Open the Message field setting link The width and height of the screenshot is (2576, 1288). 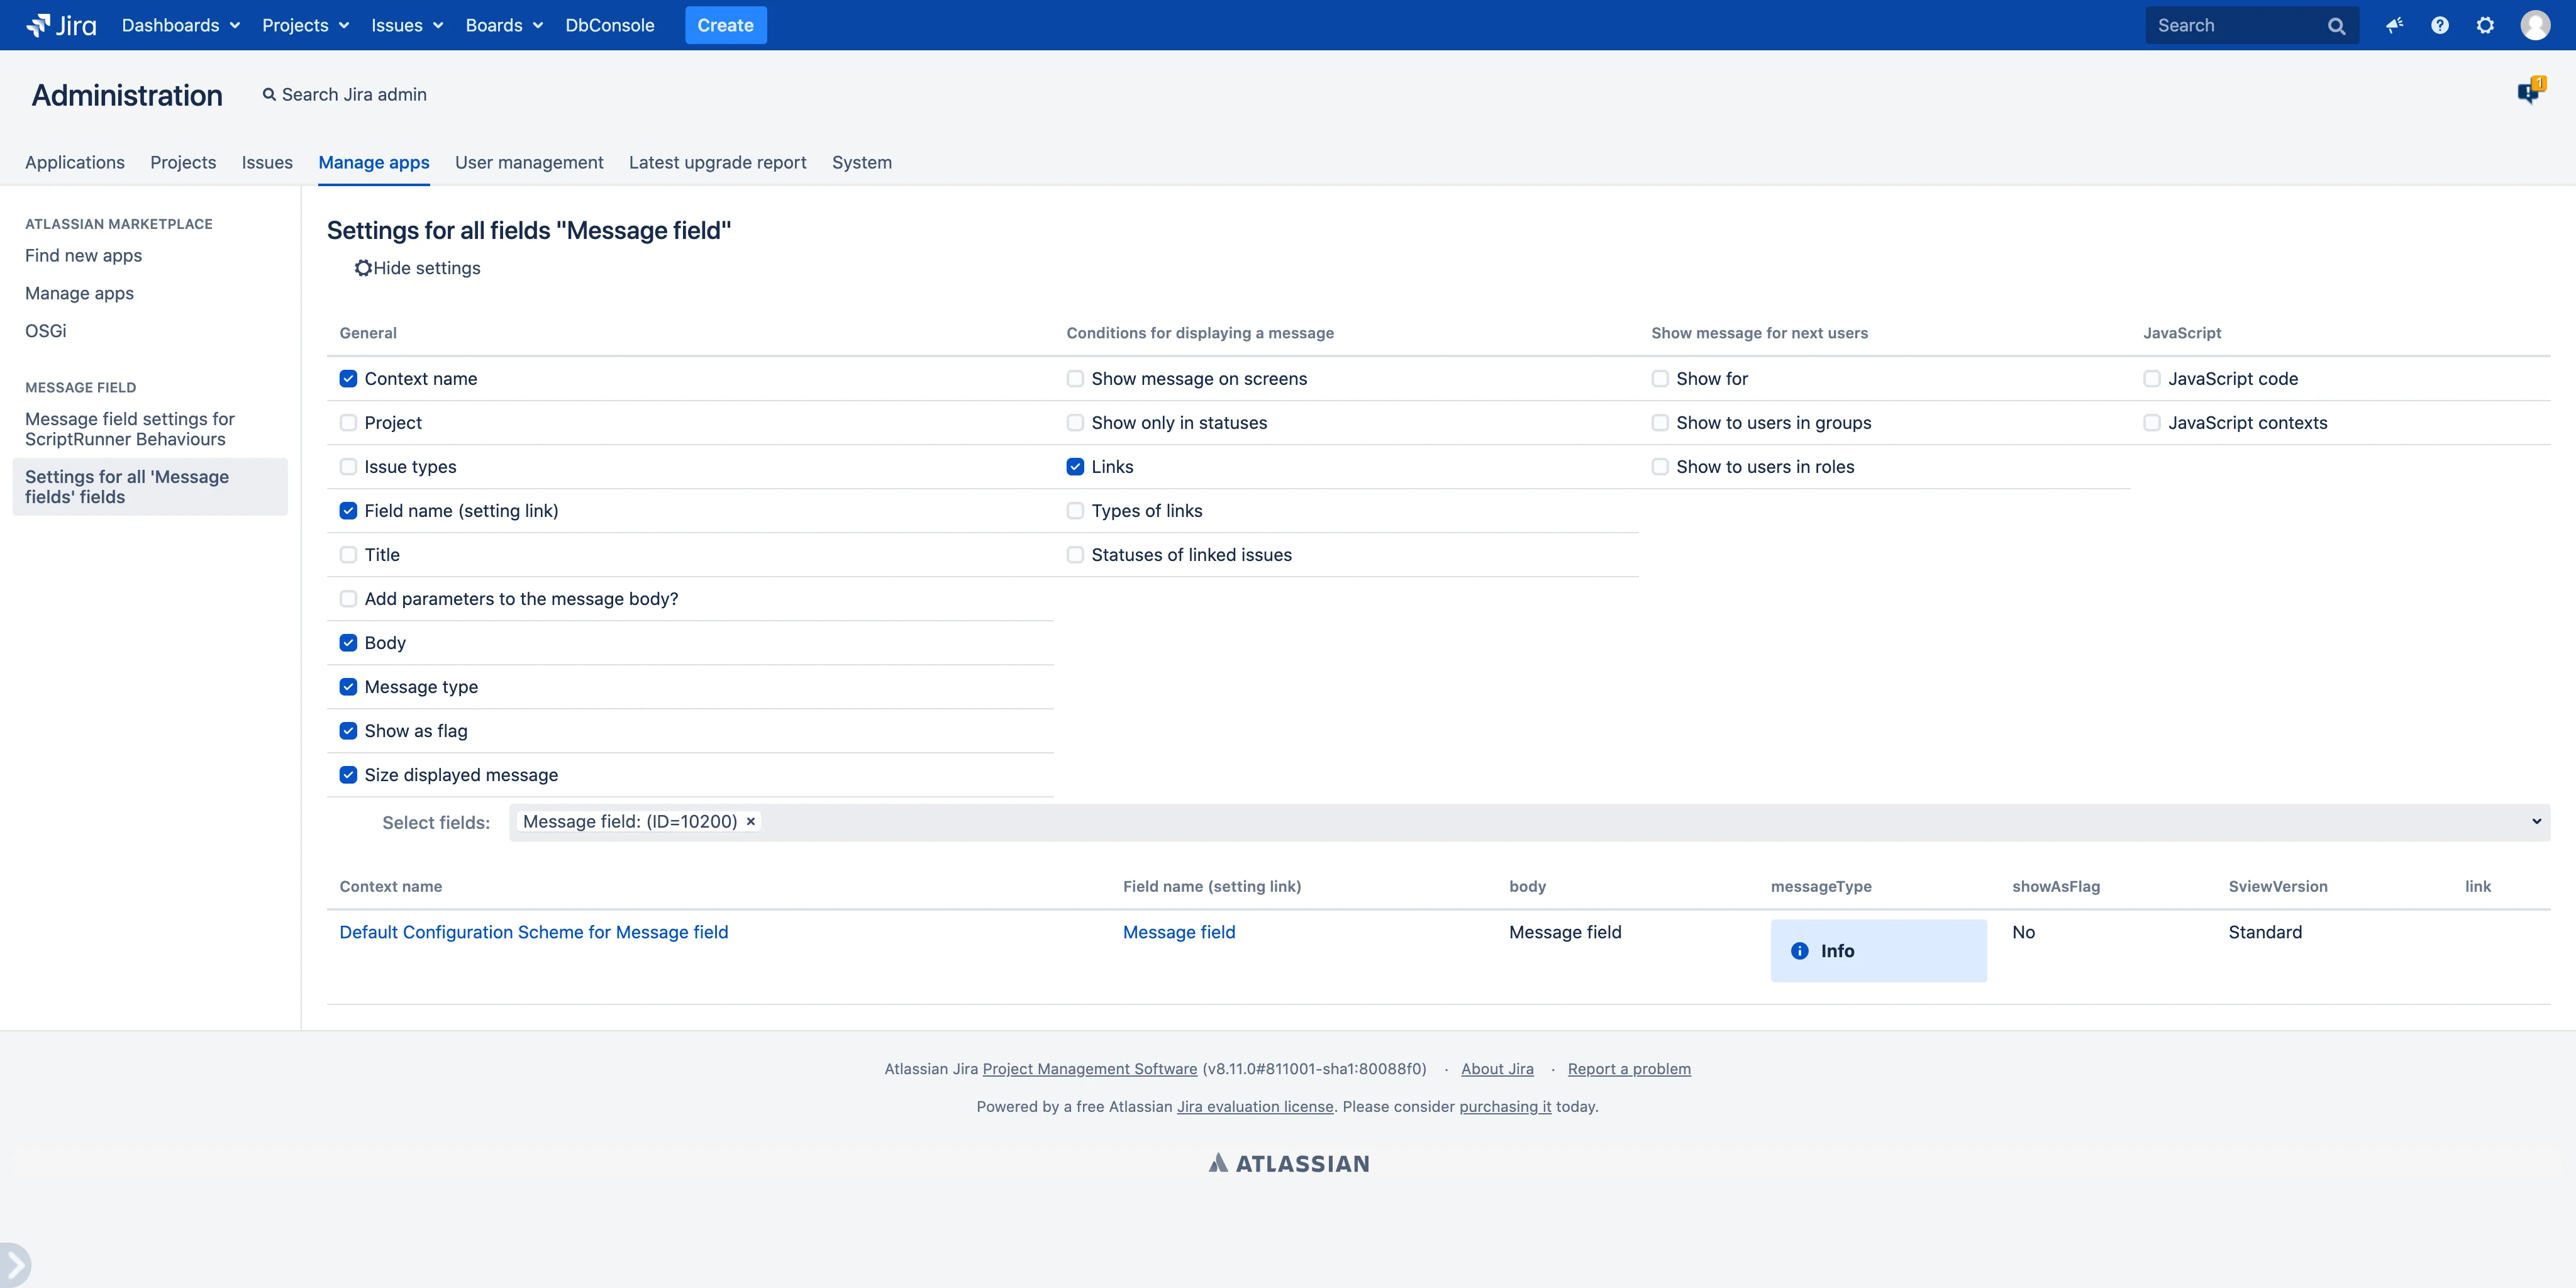(1179, 932)
